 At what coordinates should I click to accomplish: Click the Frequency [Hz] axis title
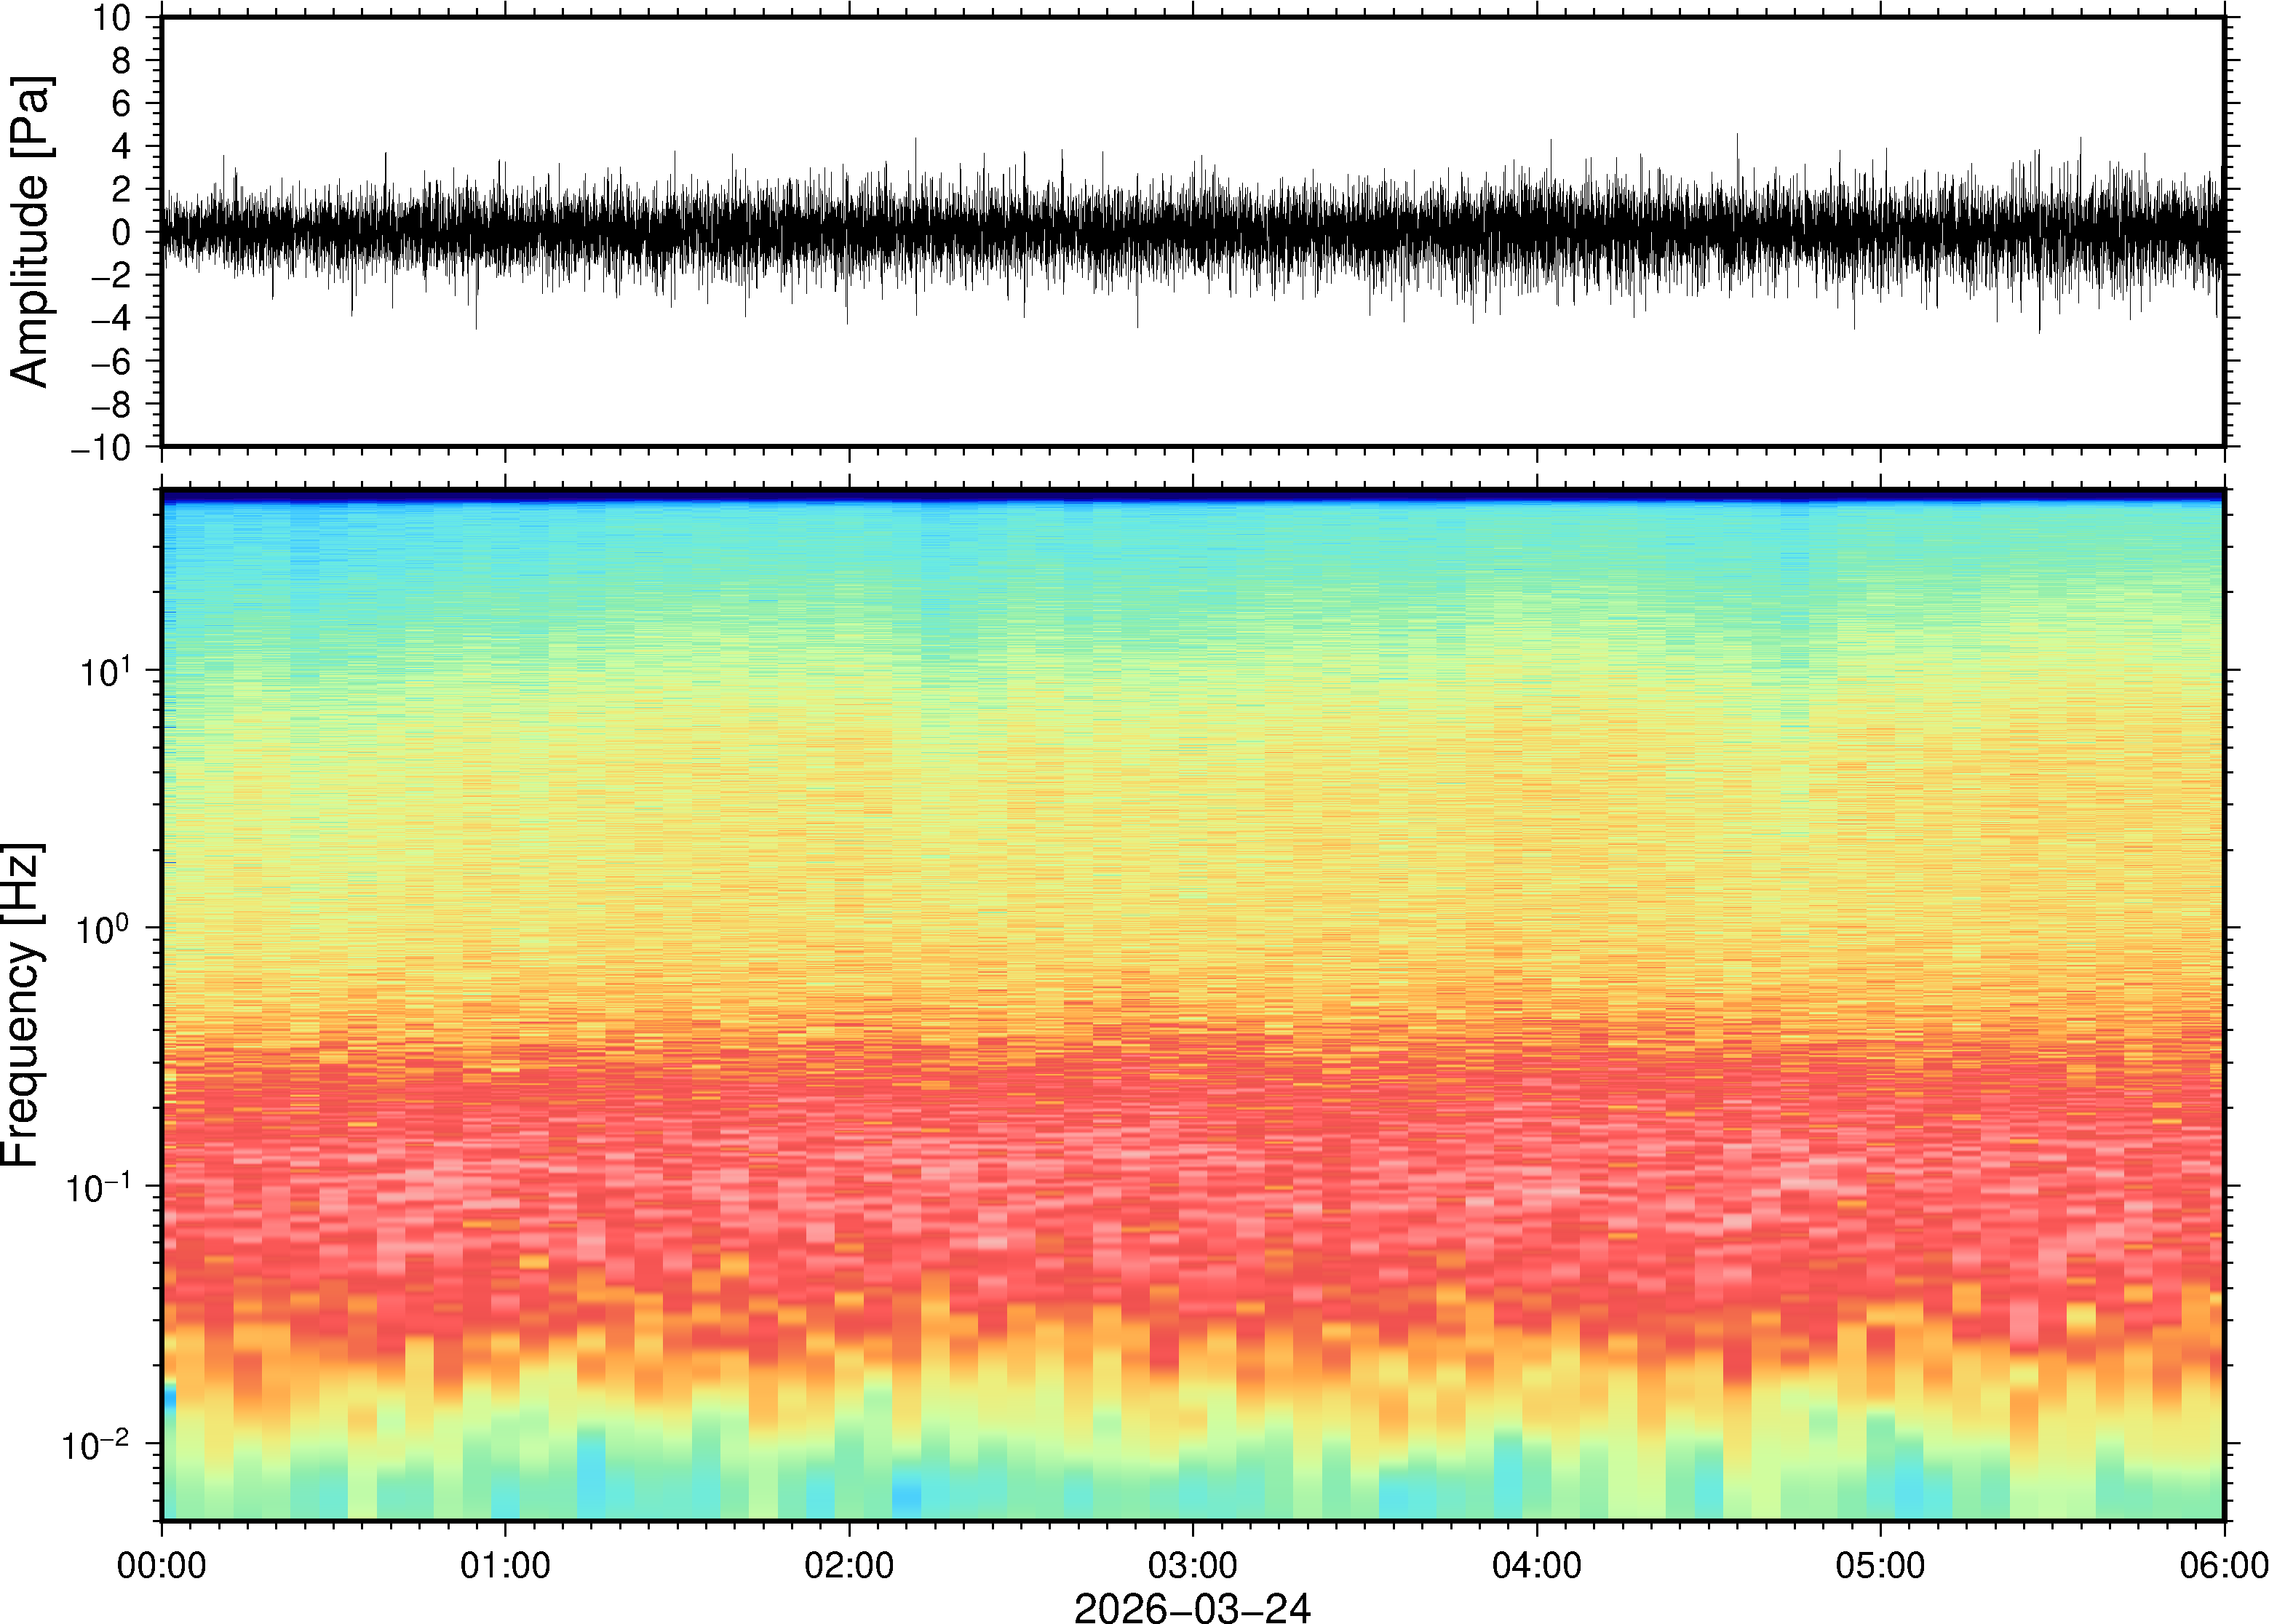[x=22, y=1005]
